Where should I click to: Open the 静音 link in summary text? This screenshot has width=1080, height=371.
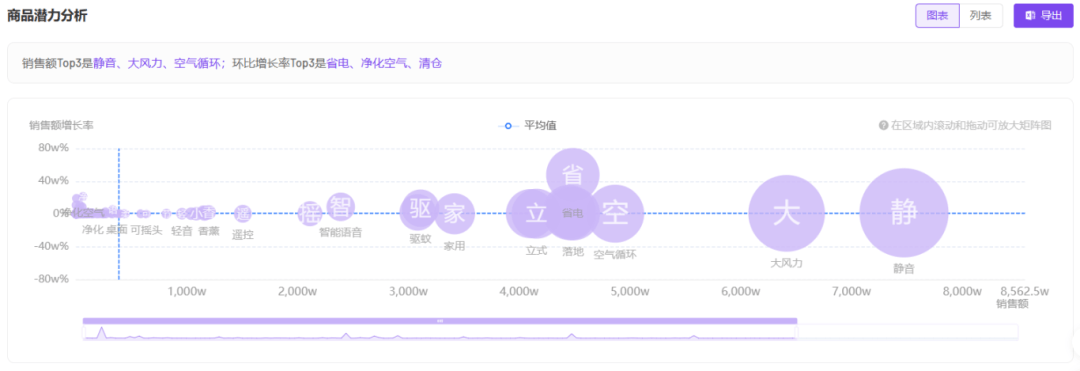pos(104,63)
